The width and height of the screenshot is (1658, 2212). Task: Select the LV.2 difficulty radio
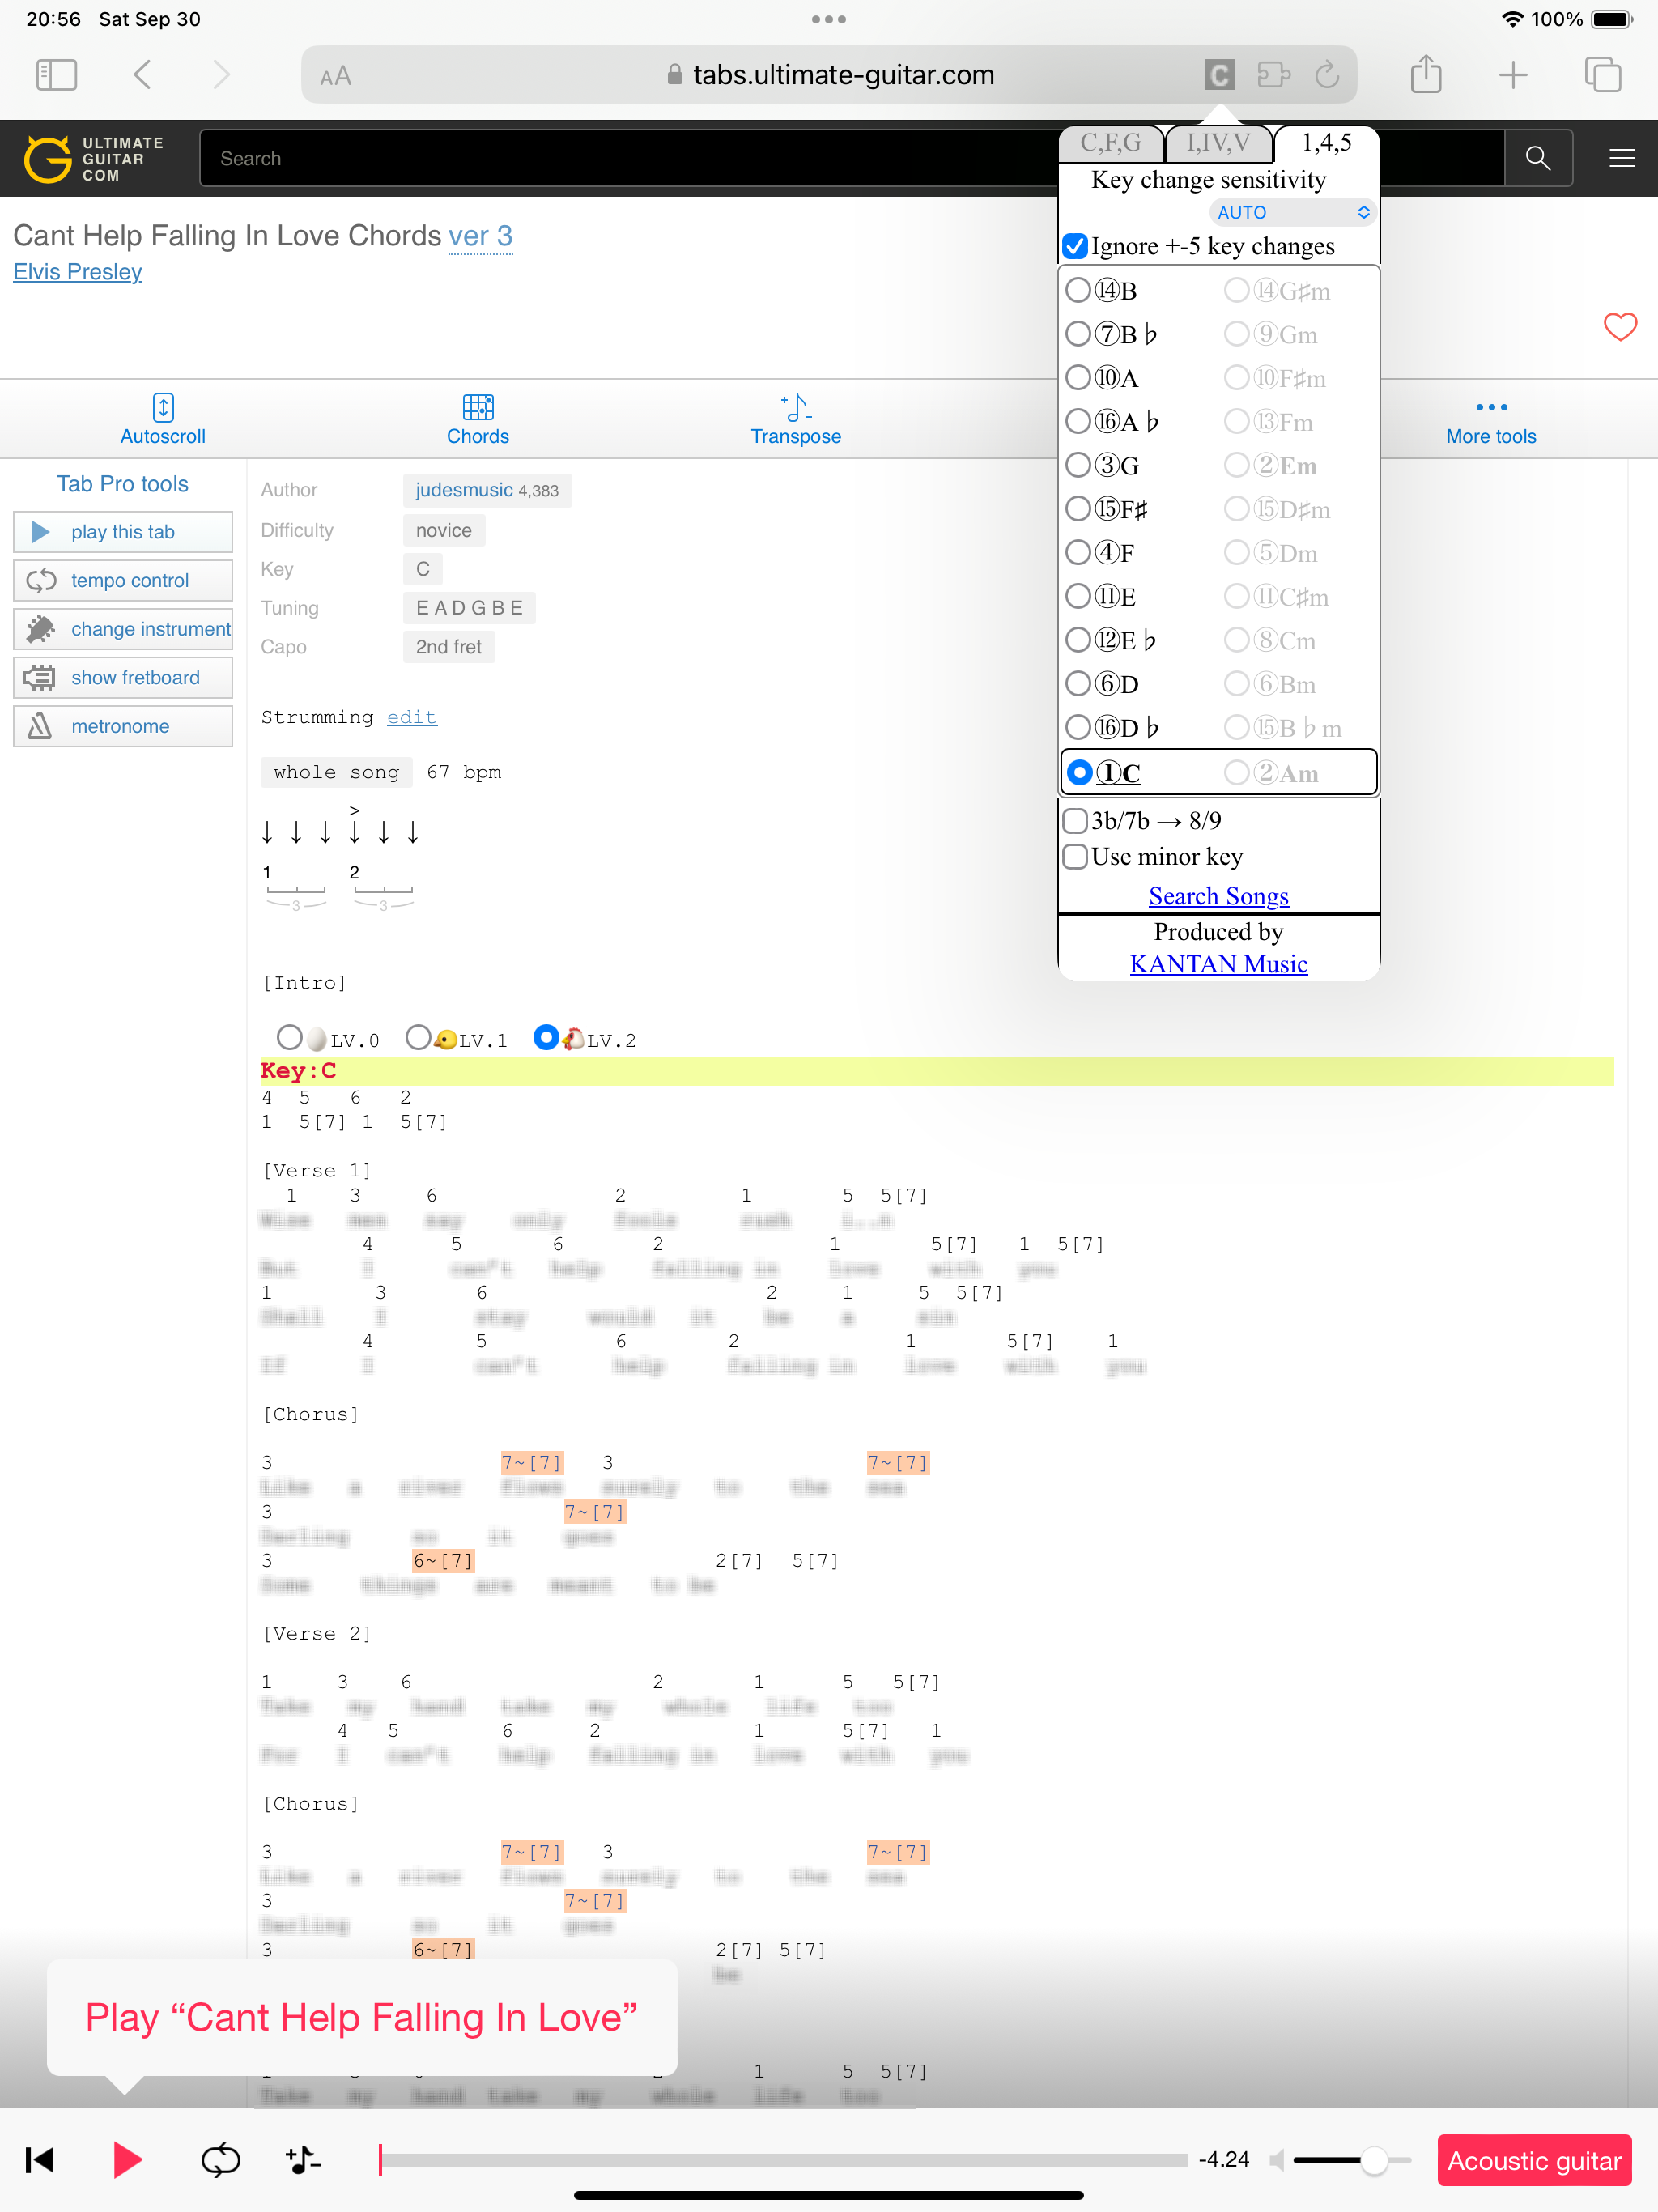pyautogui.click(x=546, y=1037)
